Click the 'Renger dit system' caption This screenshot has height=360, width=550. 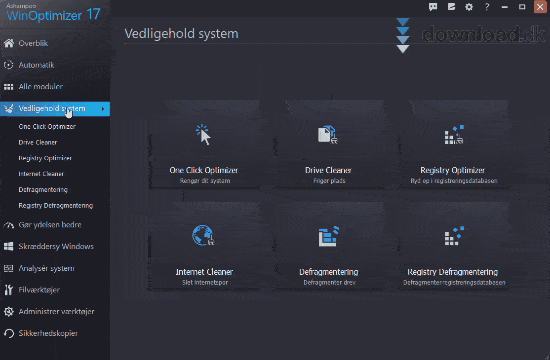pos(205,181)
